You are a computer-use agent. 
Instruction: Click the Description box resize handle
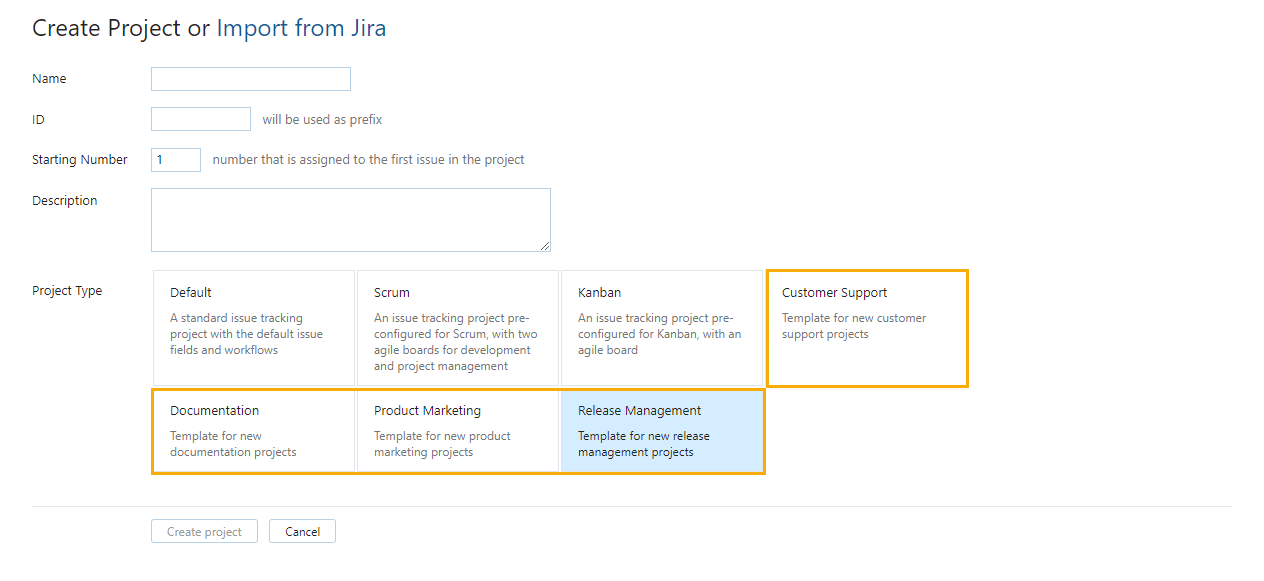click(x=545, y=246)
